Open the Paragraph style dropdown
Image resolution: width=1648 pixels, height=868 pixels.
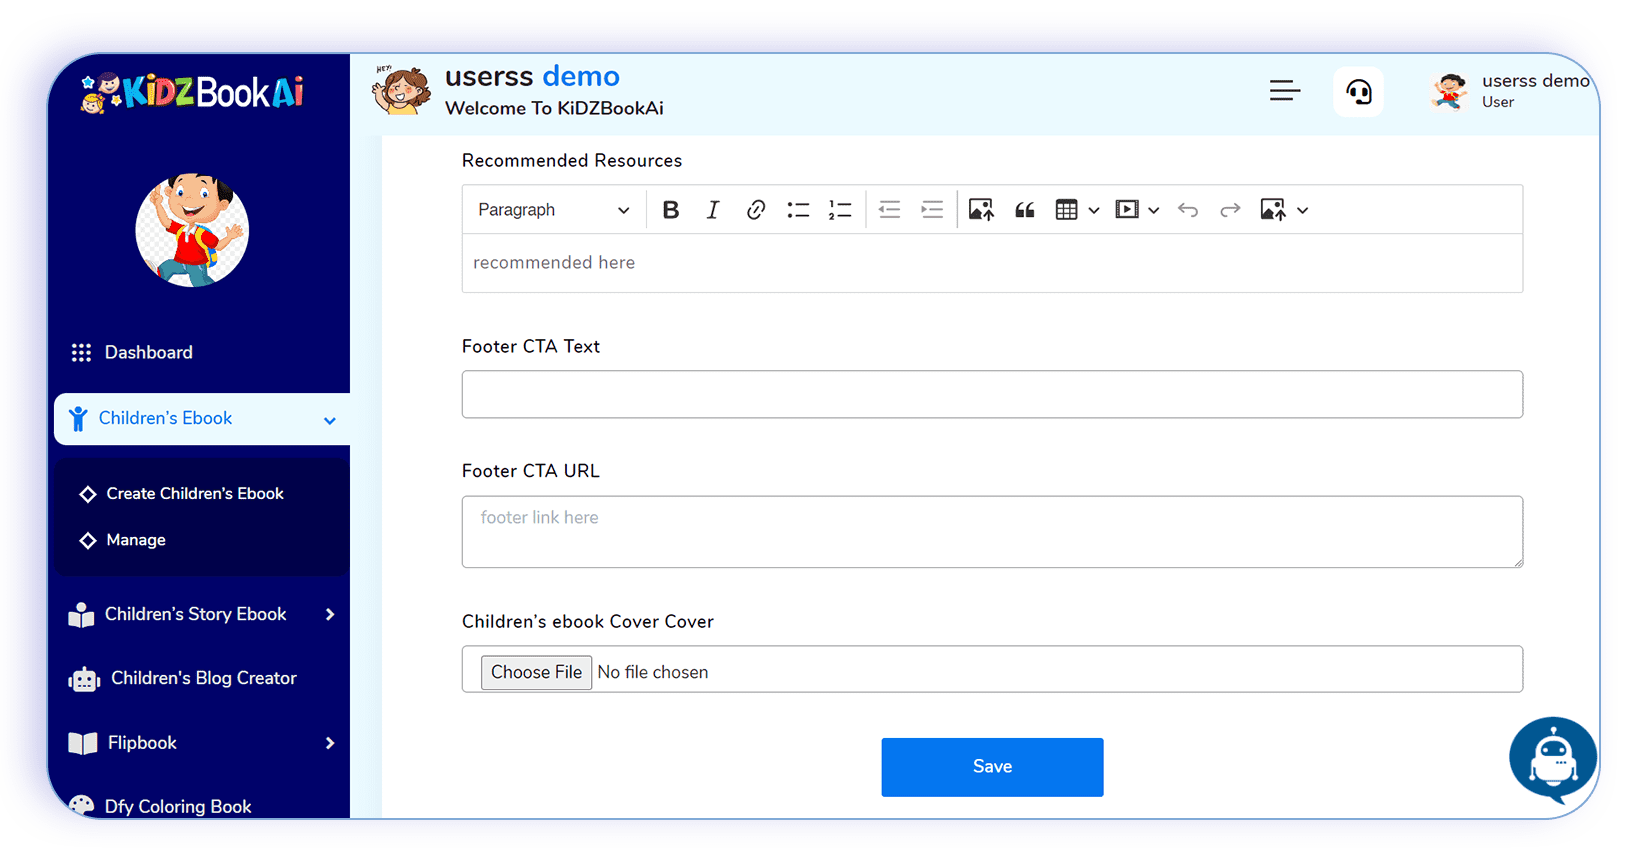[553, 210]
